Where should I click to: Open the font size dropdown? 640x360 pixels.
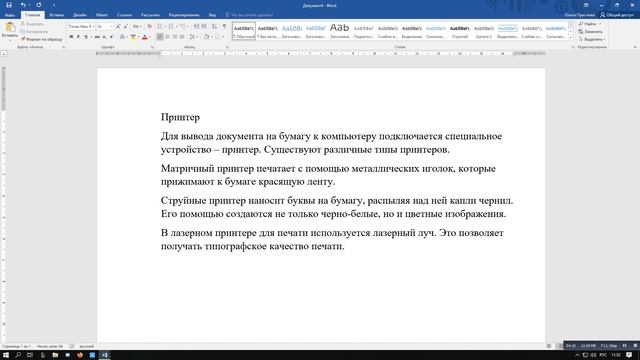111,27
